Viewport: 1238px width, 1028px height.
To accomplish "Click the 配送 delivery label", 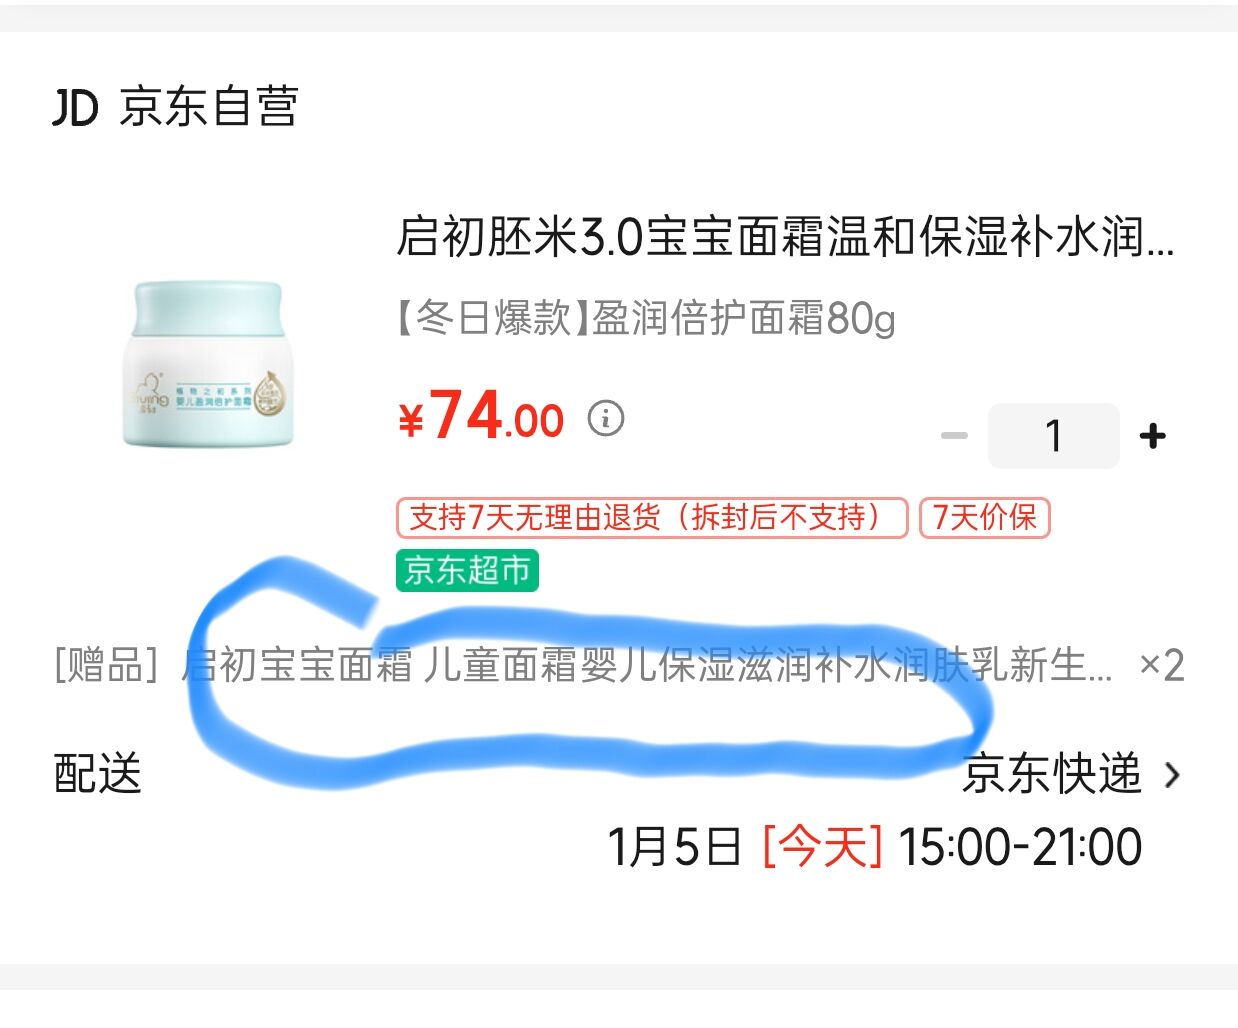I will [x=98, y=773].
